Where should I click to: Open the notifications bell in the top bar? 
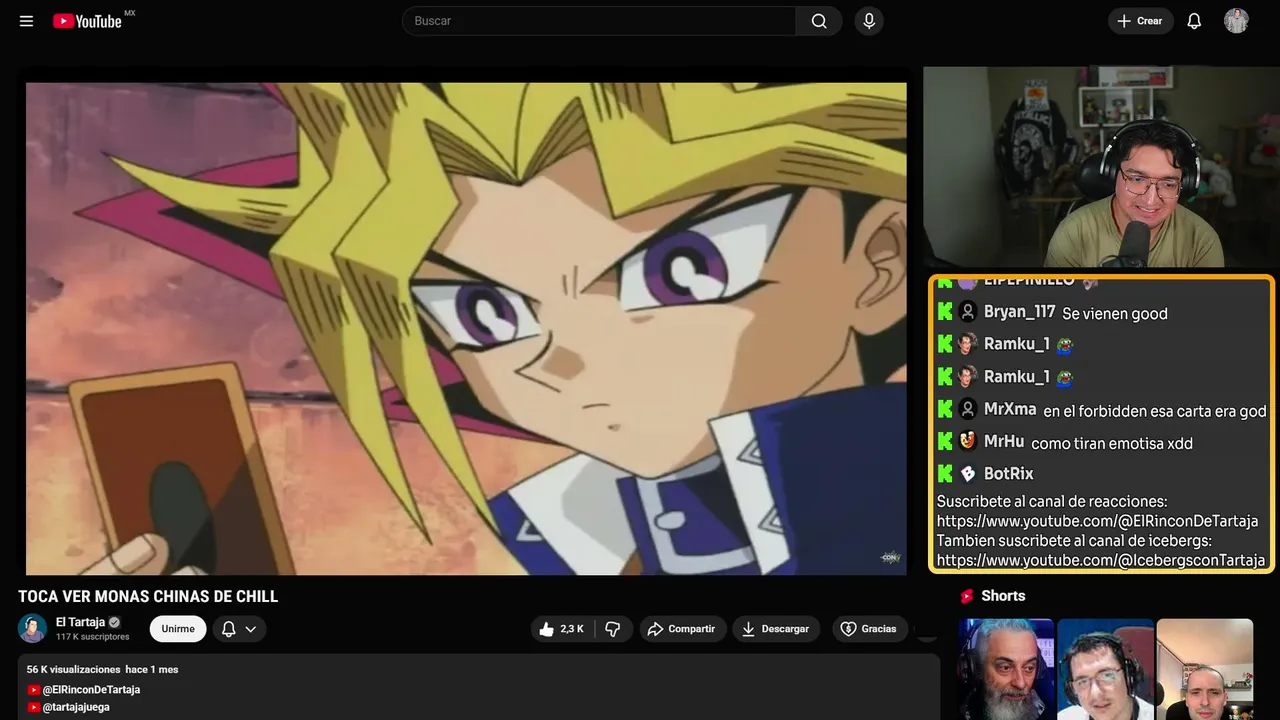click(x=1194, y=21)
